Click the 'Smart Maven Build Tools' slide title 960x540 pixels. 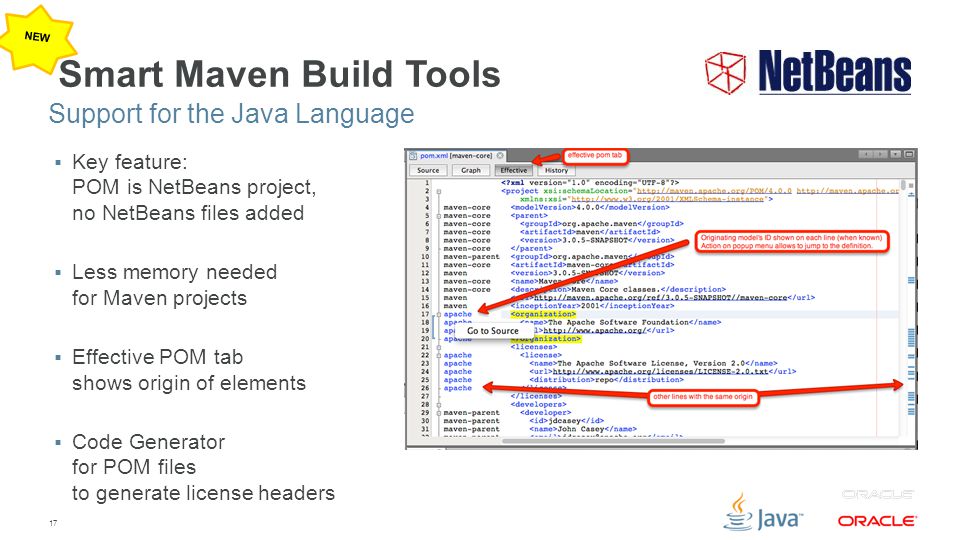click(280, 75)
